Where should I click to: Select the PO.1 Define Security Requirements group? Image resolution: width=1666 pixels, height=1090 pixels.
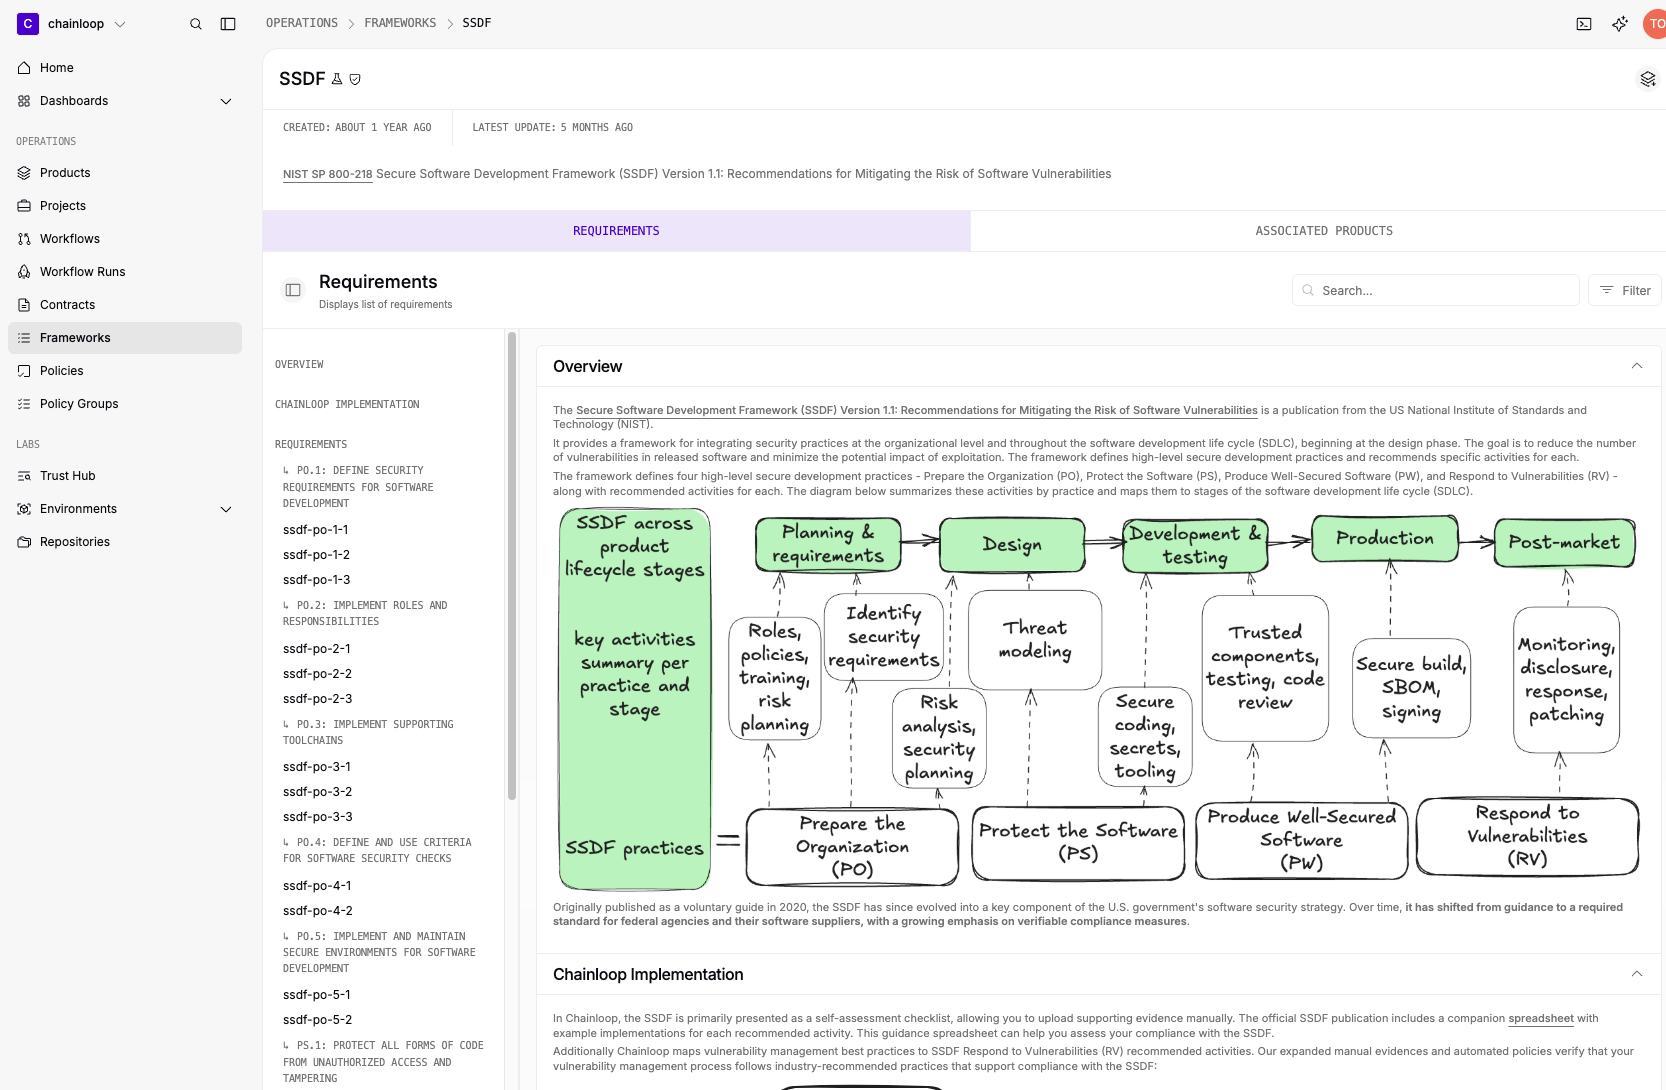pyautogui.click(x=358, y=487)
